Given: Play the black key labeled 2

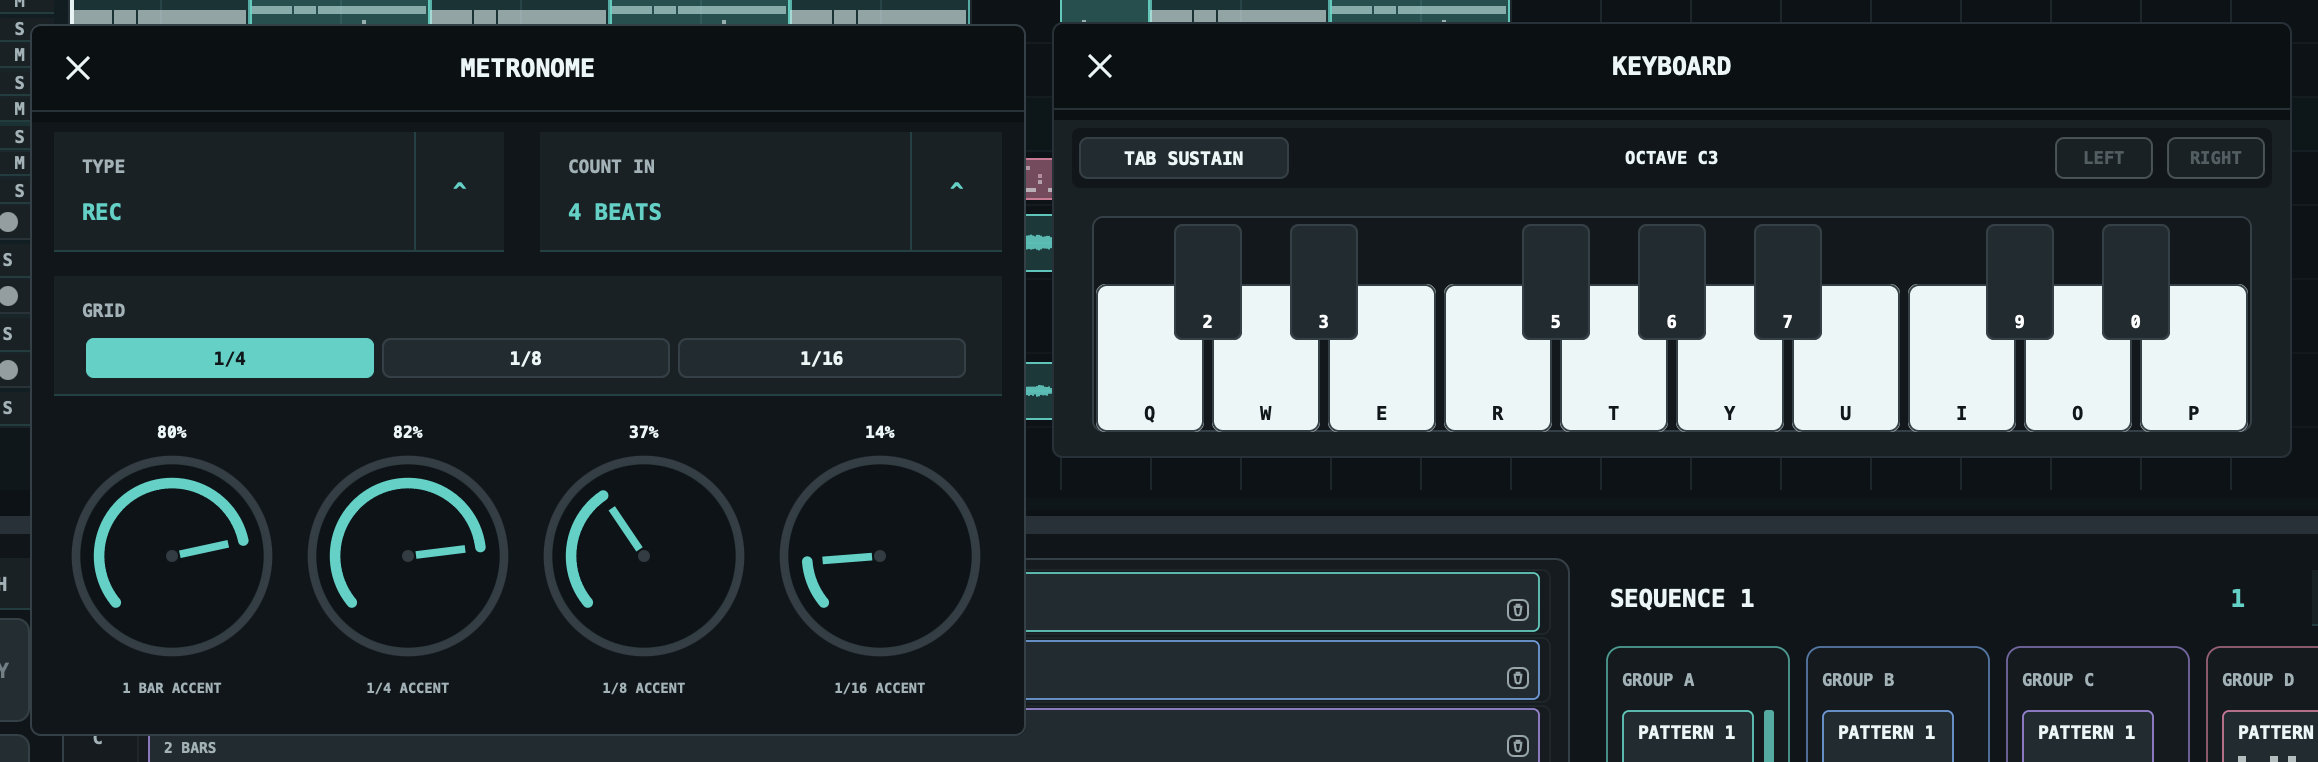Looking at the screenshot, I should pos(1208,282).
